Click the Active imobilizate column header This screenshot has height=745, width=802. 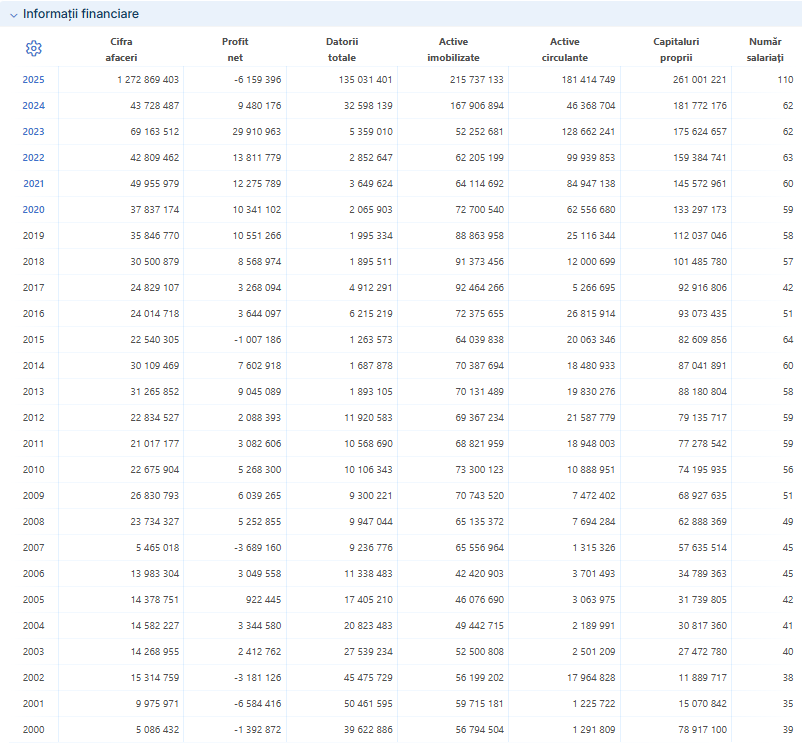[x=454, y=50]
